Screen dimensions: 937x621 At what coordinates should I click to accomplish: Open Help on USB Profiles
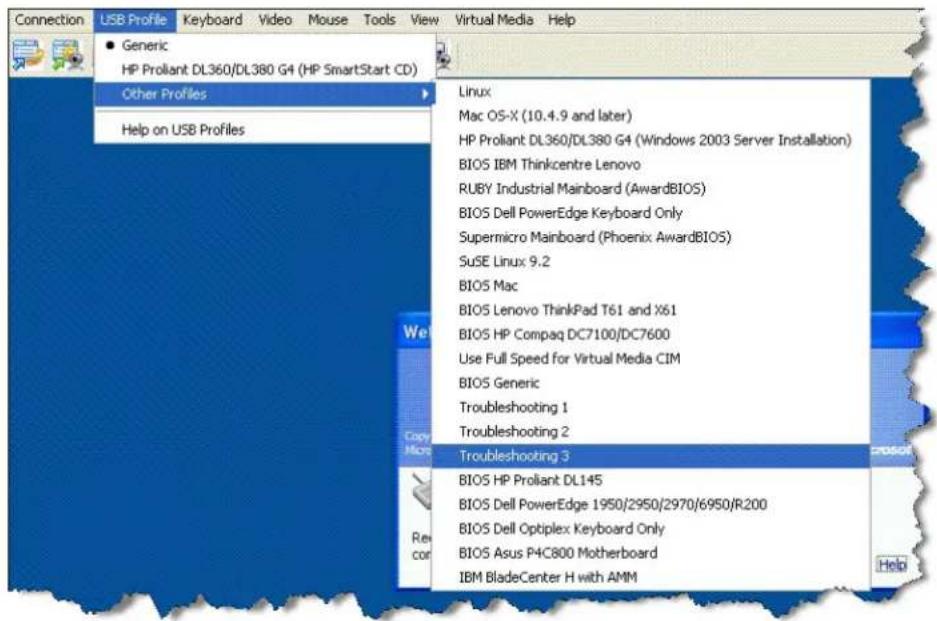coord(264,130)
